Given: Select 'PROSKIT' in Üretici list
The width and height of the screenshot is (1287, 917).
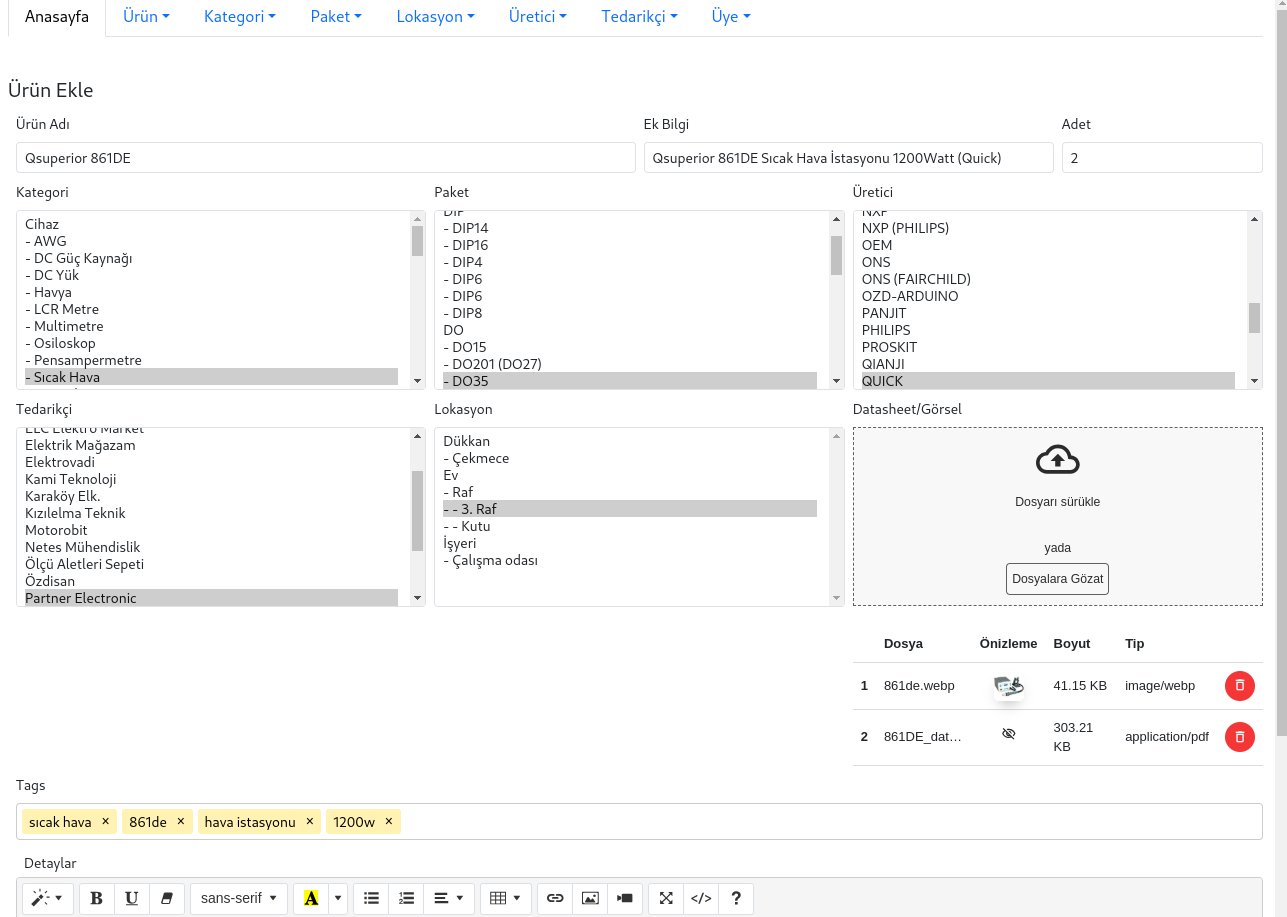Looking at the screenshot, I should [1048, 347].
